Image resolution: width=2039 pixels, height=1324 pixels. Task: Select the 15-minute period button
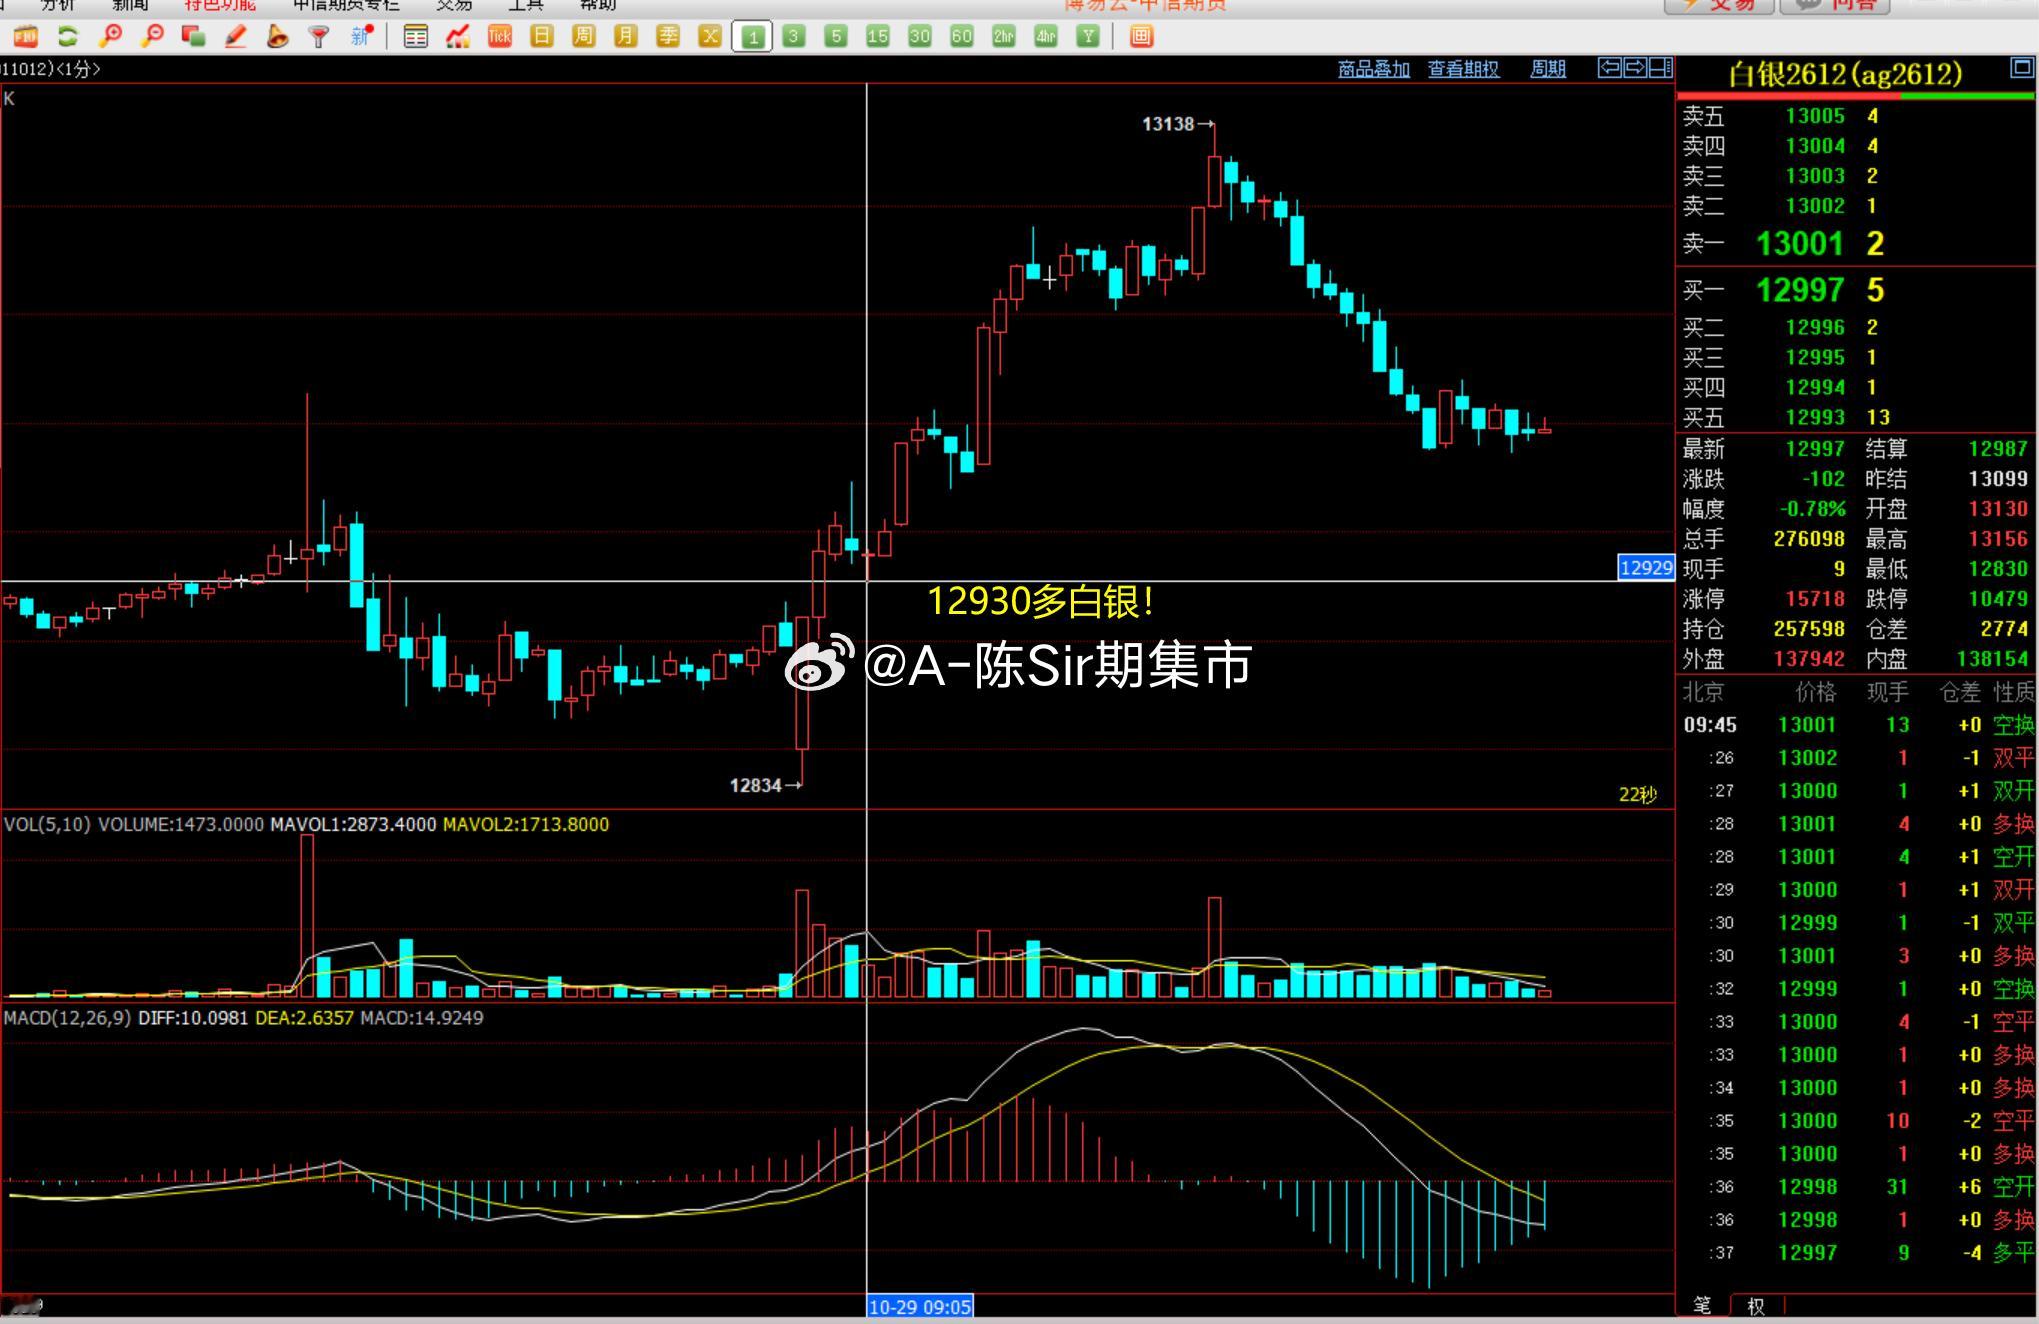pos(877,37)
